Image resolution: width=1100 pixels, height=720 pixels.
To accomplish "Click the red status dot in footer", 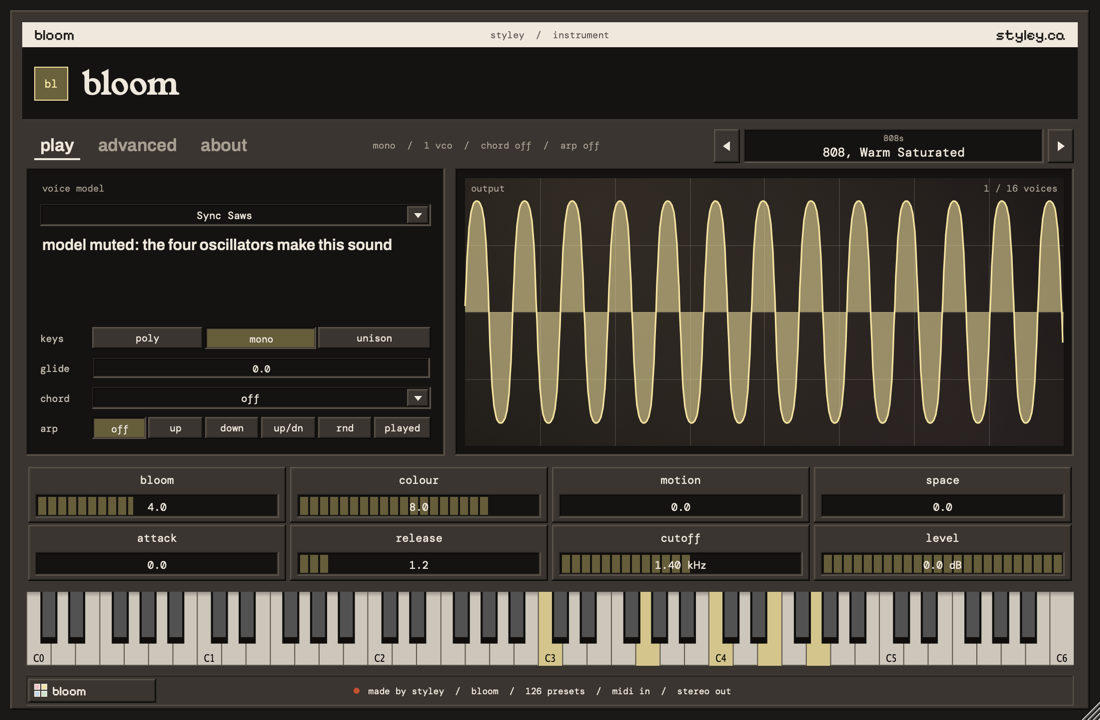I will pos(356,691).
